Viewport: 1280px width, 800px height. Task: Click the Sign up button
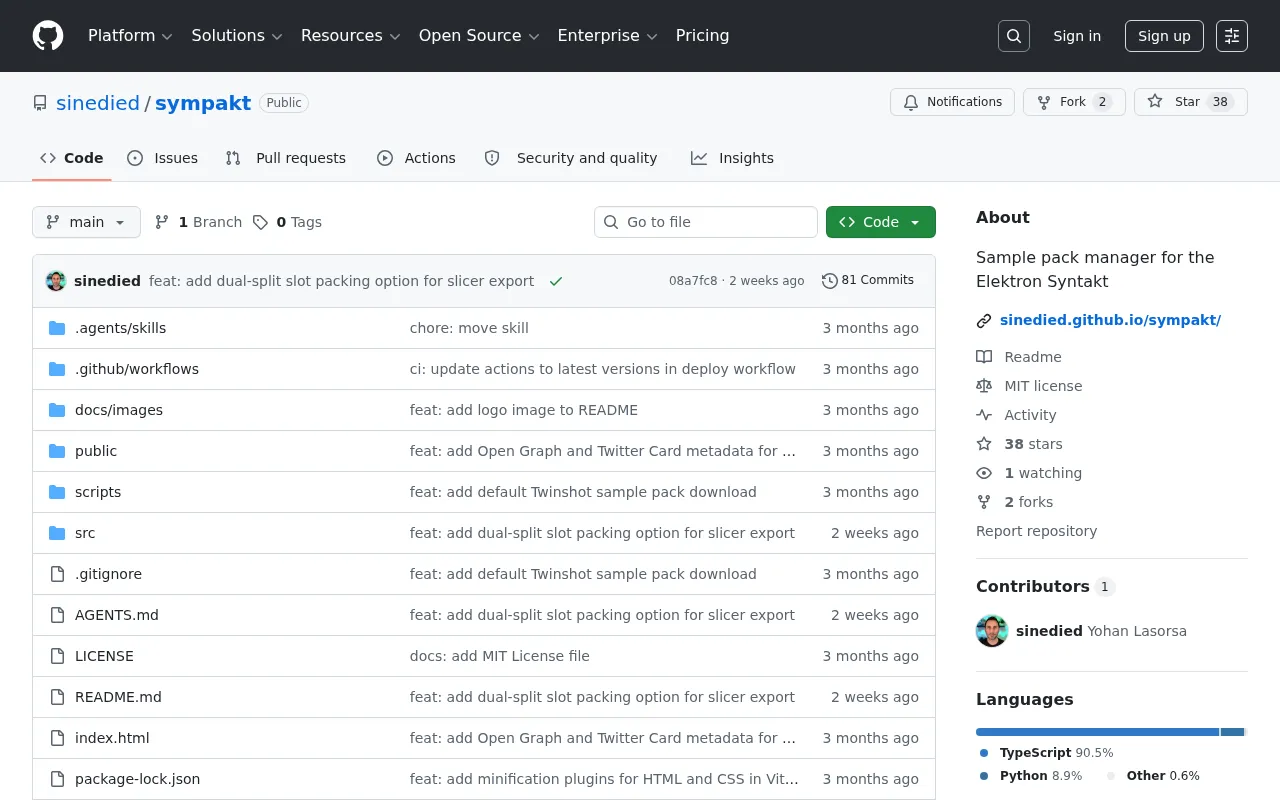coord(1164,36)
